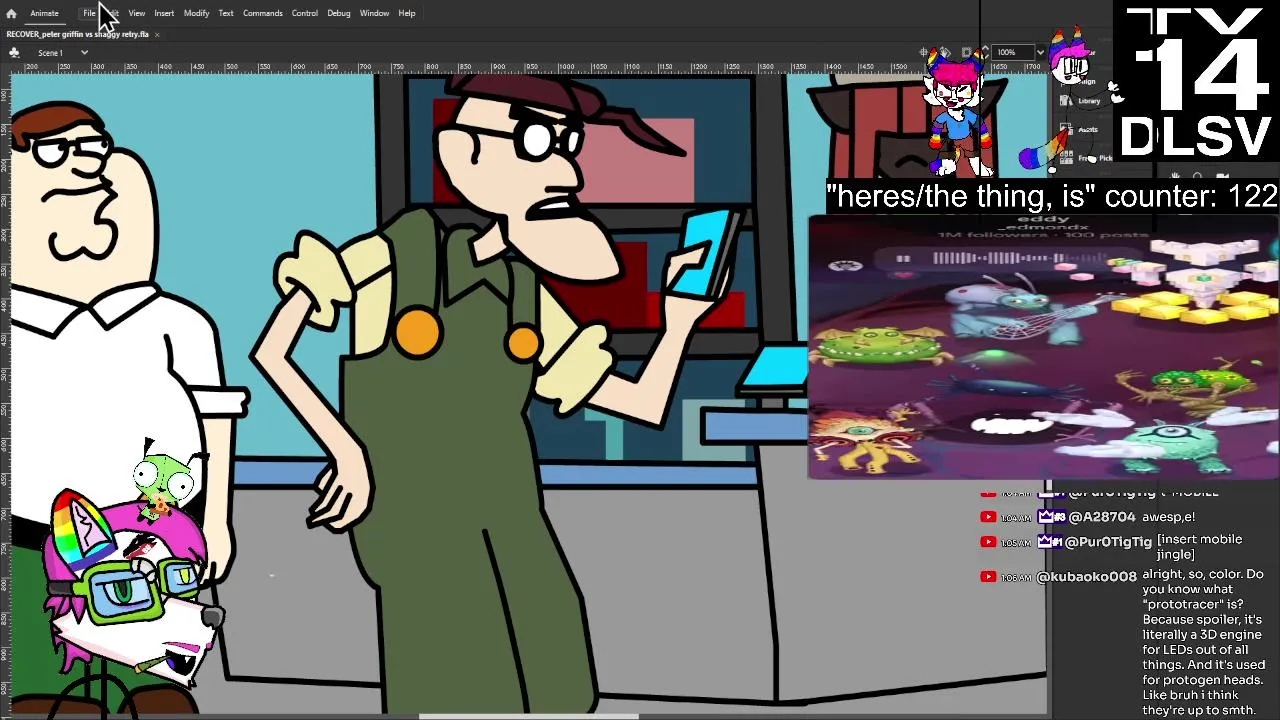Open the Window menu

[x=374, y=13]
